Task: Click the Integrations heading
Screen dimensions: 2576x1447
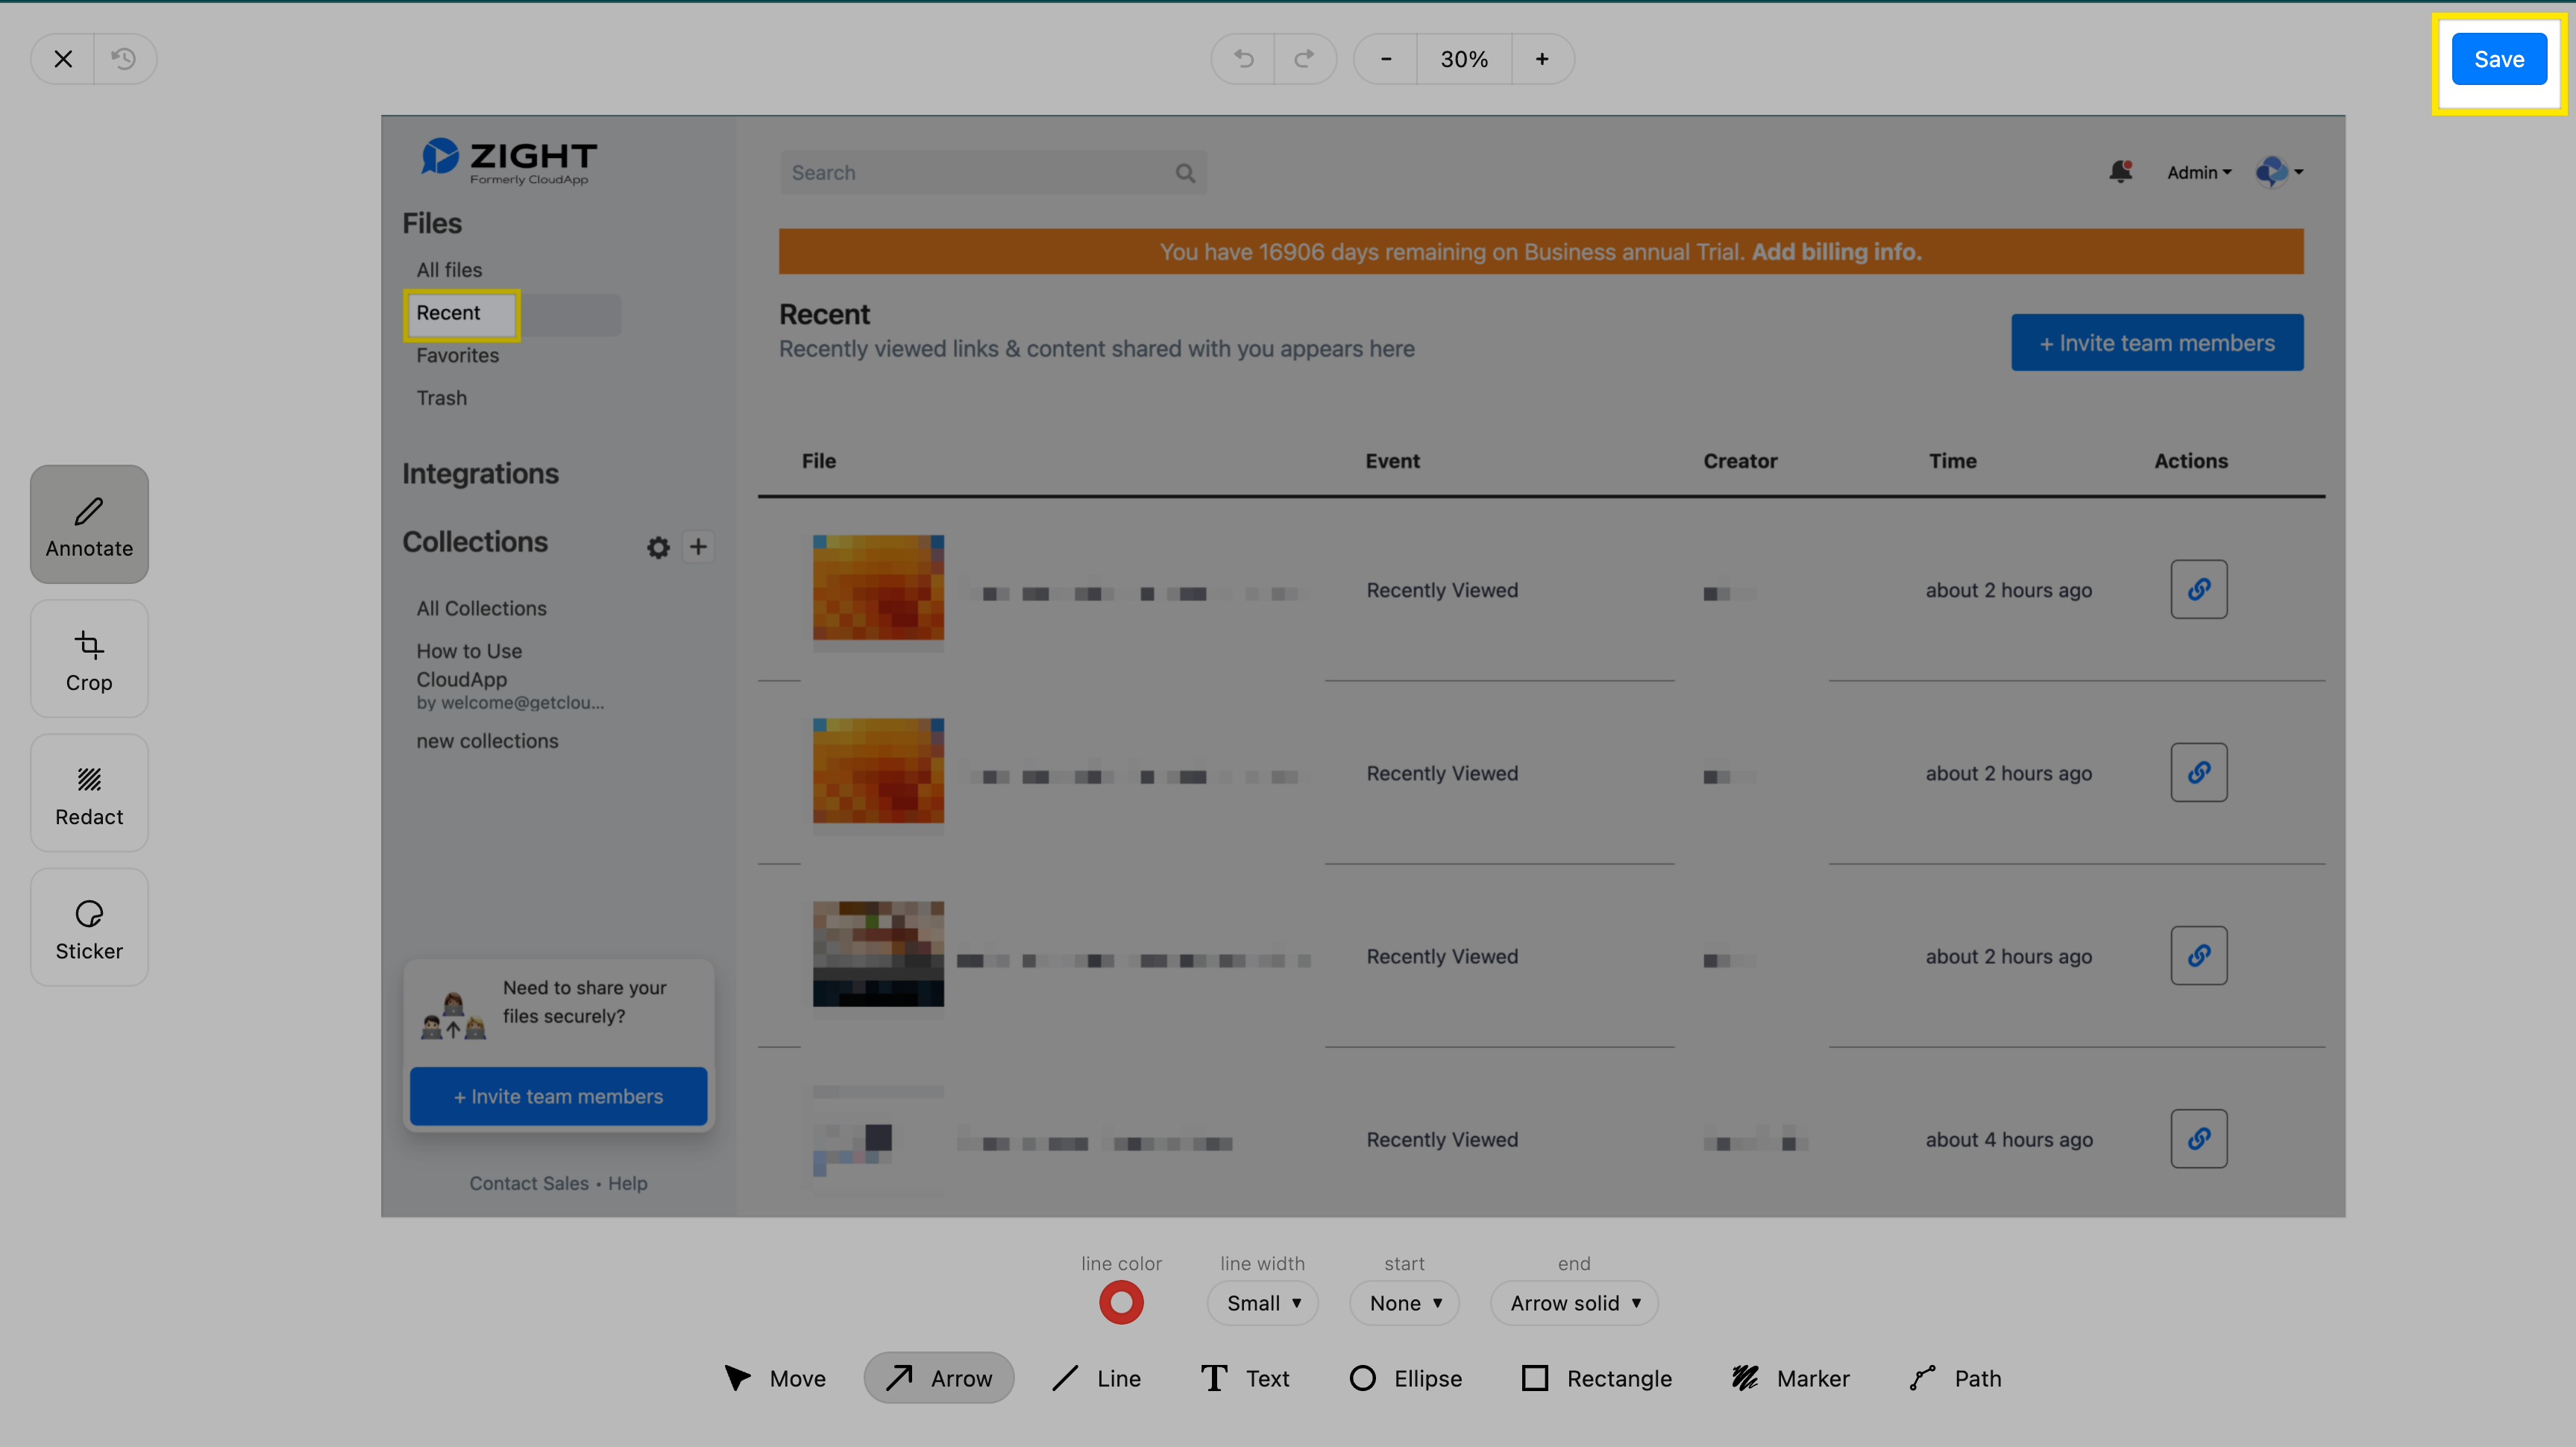Action: tap(480, 474)
